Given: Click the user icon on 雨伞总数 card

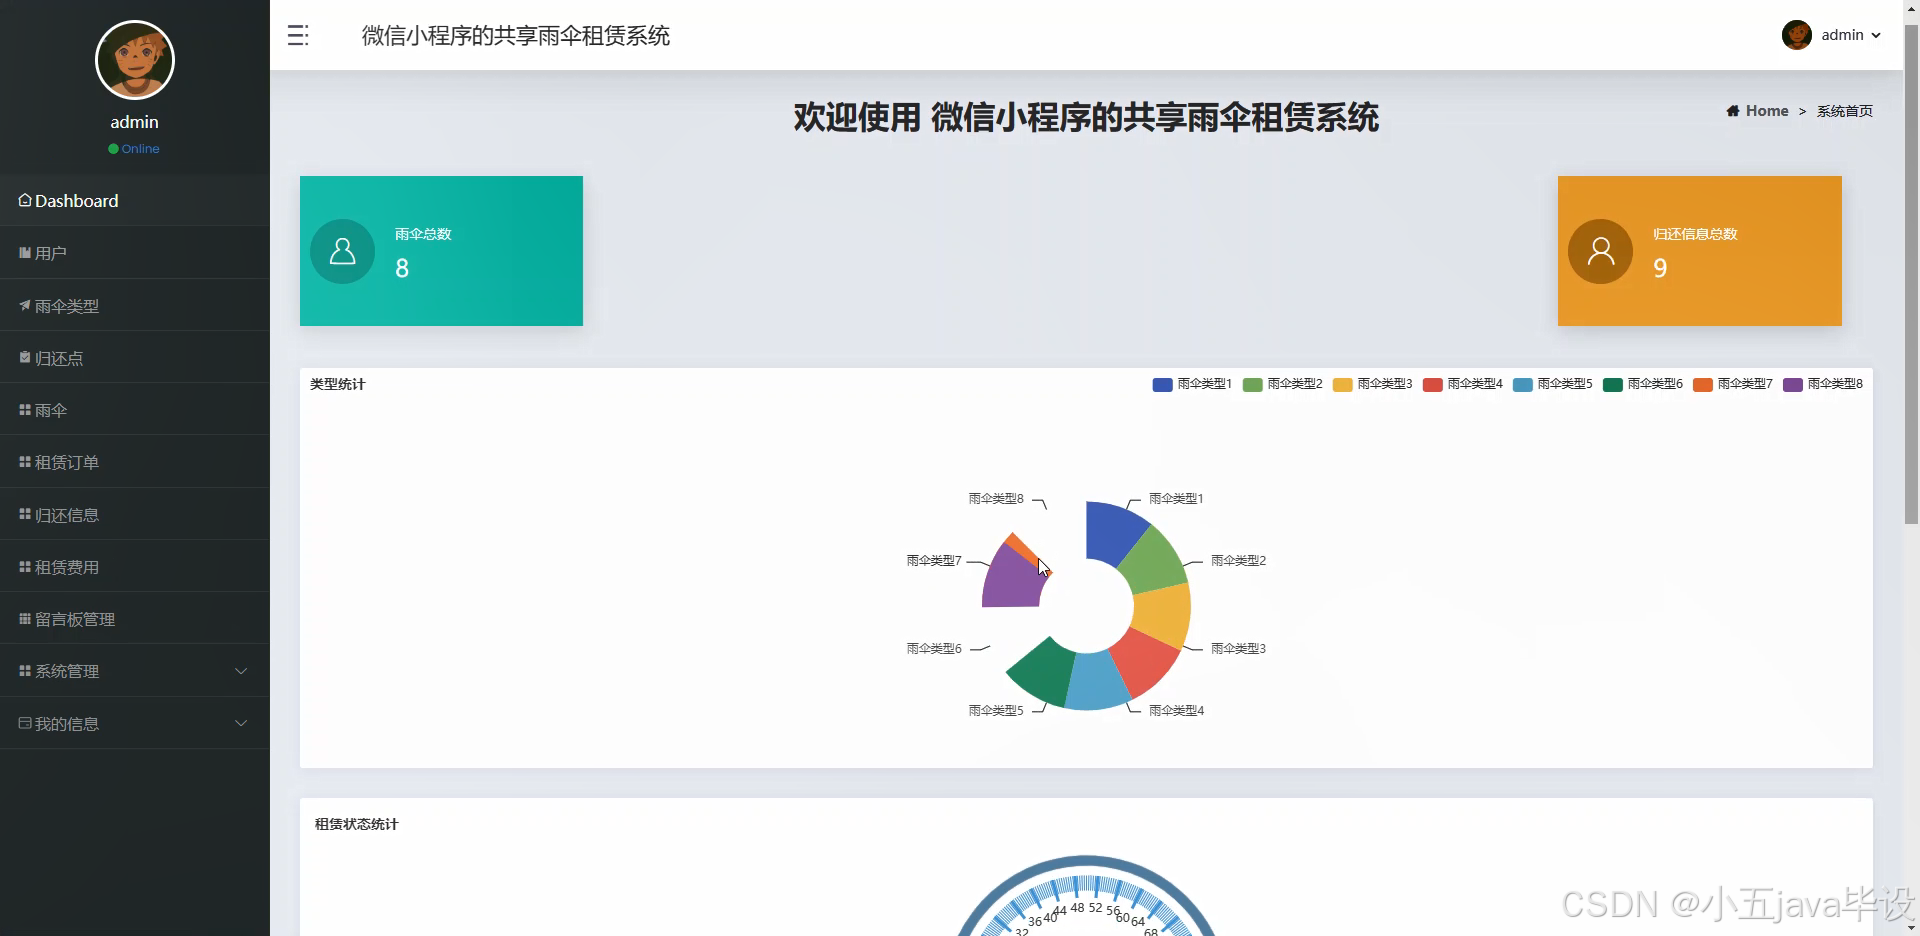Looking at the screenshot, I should 342,251.
